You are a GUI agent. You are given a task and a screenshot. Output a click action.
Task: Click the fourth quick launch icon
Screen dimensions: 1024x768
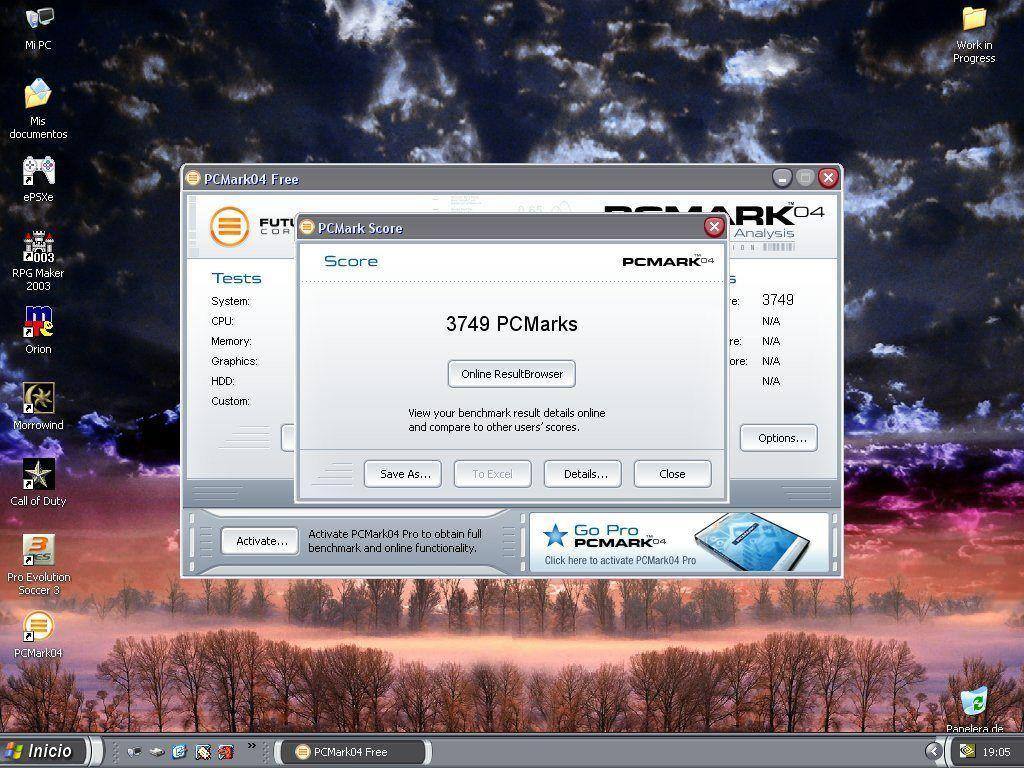point(203,752)
